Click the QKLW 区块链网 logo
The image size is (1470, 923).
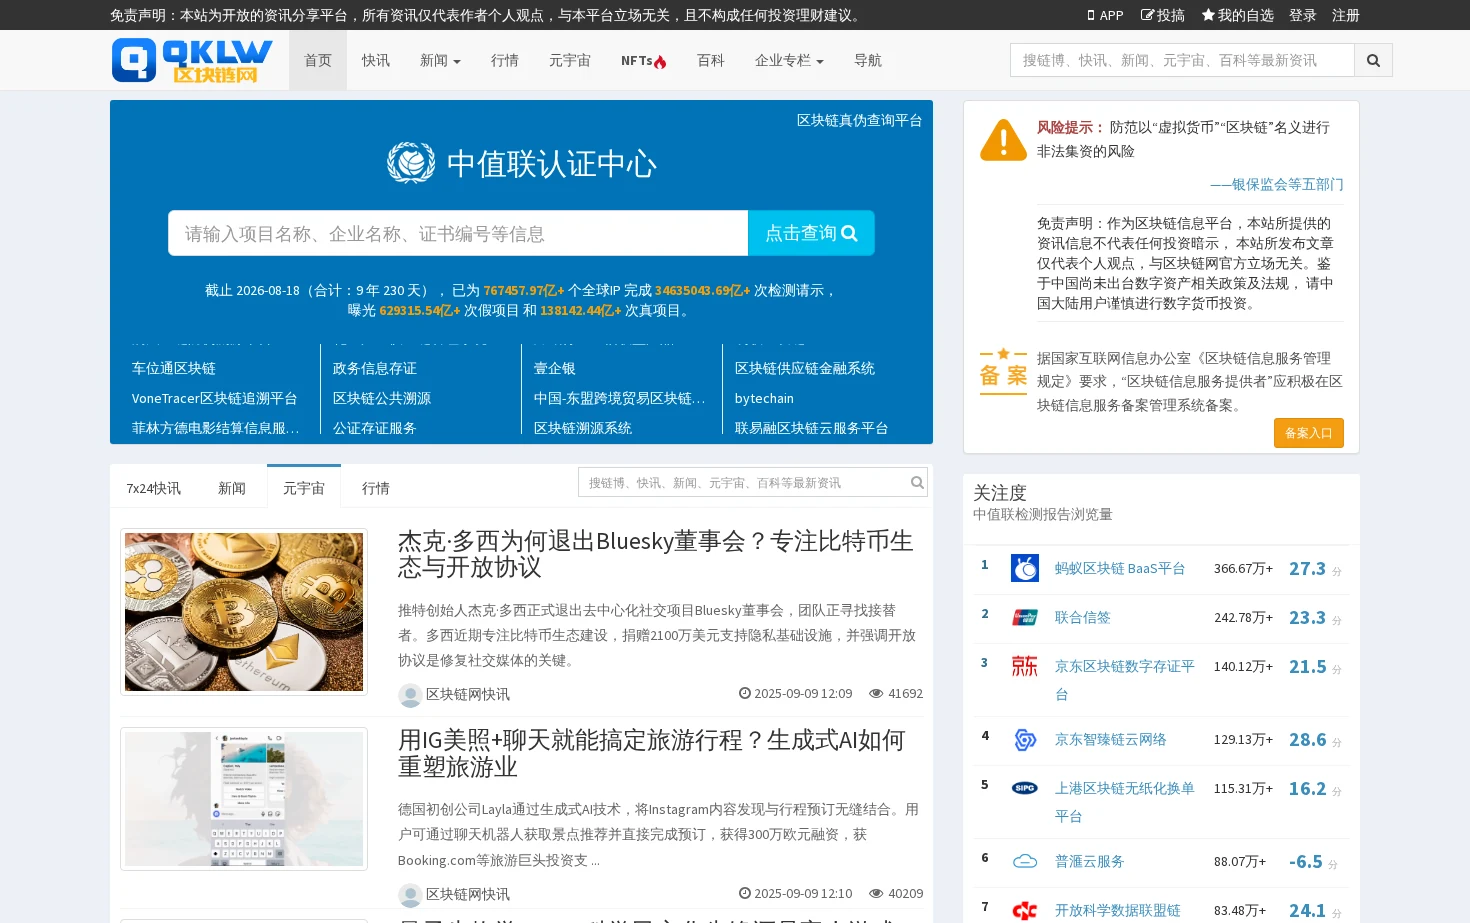pyautogui.click(x=192, y=60)
